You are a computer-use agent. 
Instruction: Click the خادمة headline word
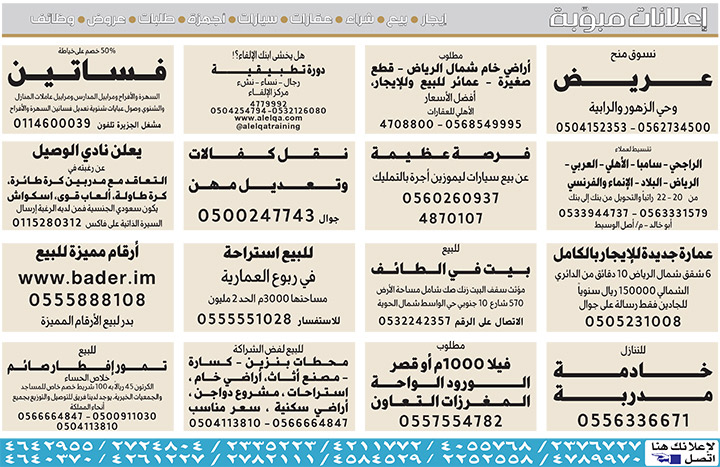[633, 370]
